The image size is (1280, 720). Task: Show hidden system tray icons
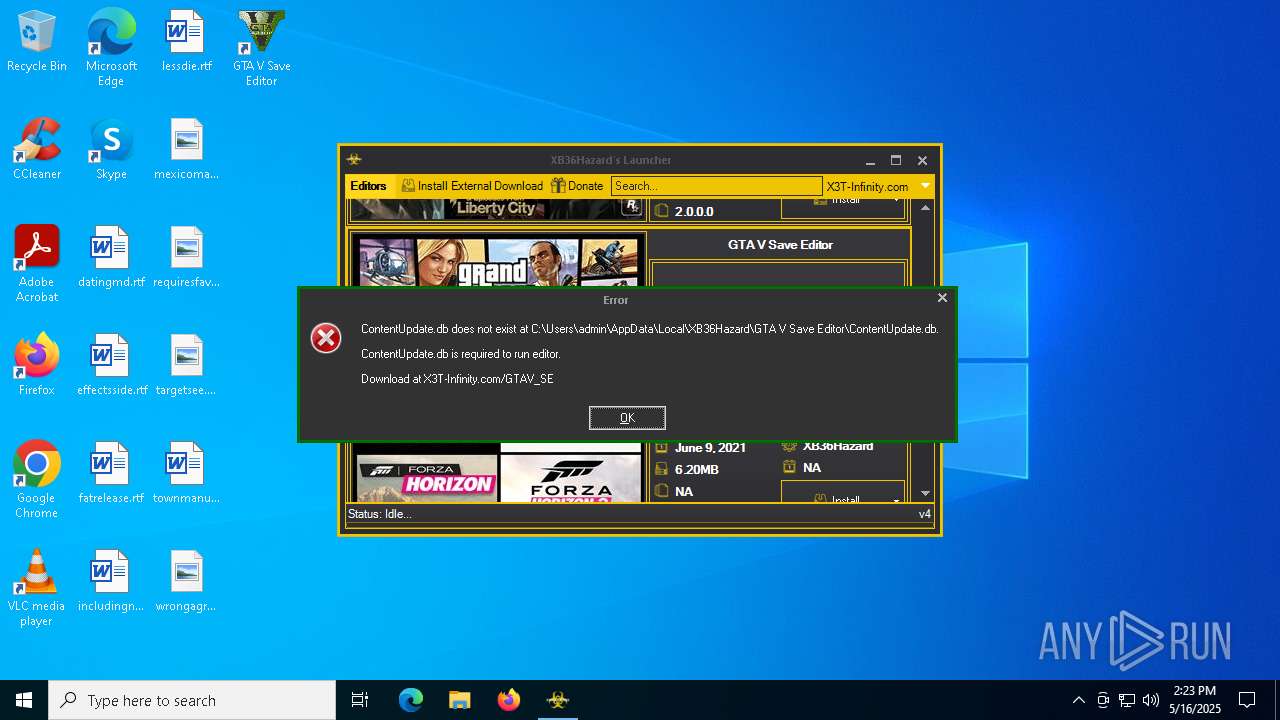pyautogui.click(x=1078, y=700)
